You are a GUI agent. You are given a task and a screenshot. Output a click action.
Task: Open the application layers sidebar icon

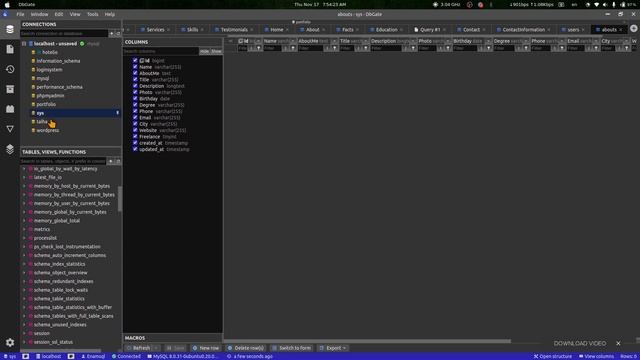[x=10, y=149]
